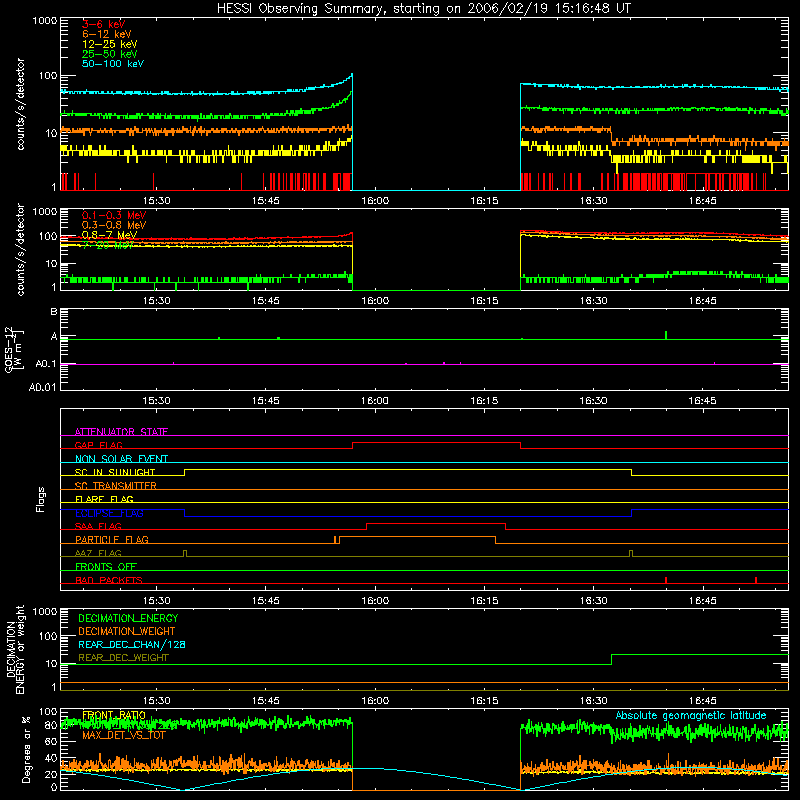Click the 0.3-0.8 MeV legend label
Viewport: 800px width, 800px height.
(114, 225)
